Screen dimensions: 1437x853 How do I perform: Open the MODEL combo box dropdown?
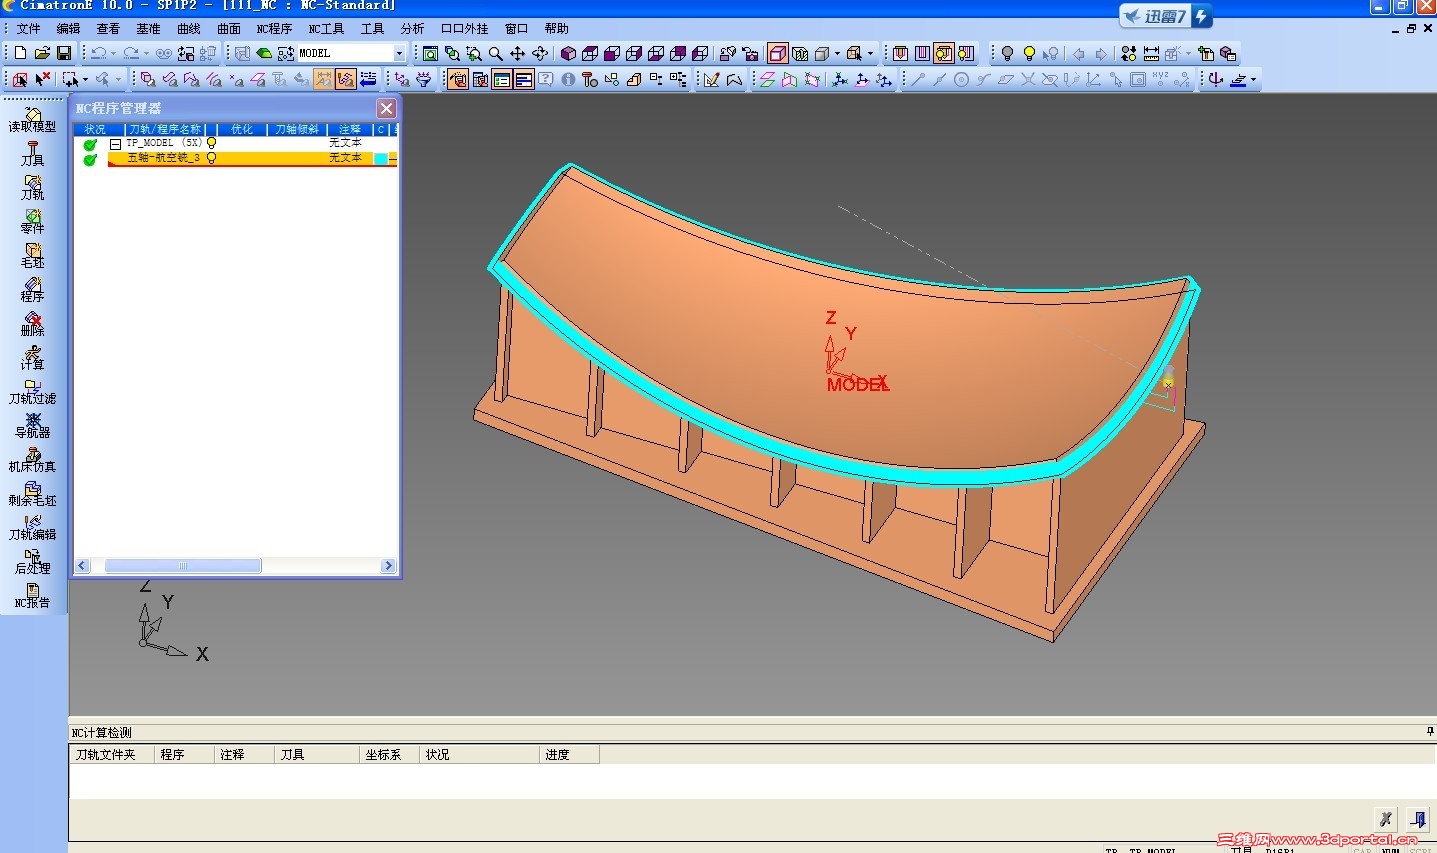tap(399, 53)
